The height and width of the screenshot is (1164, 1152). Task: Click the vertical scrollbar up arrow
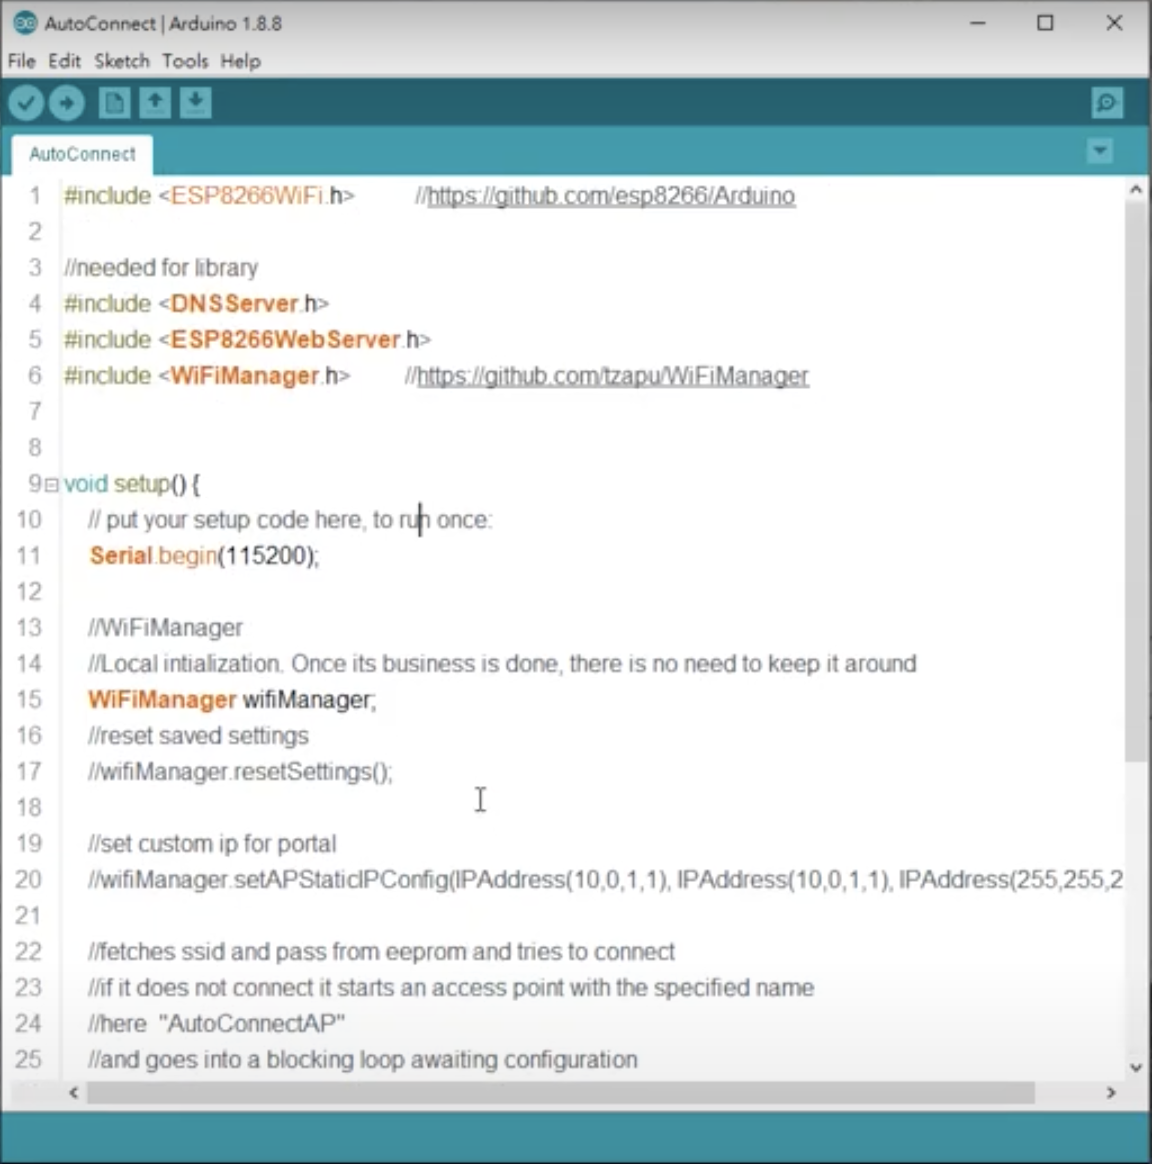[1136, 190]
